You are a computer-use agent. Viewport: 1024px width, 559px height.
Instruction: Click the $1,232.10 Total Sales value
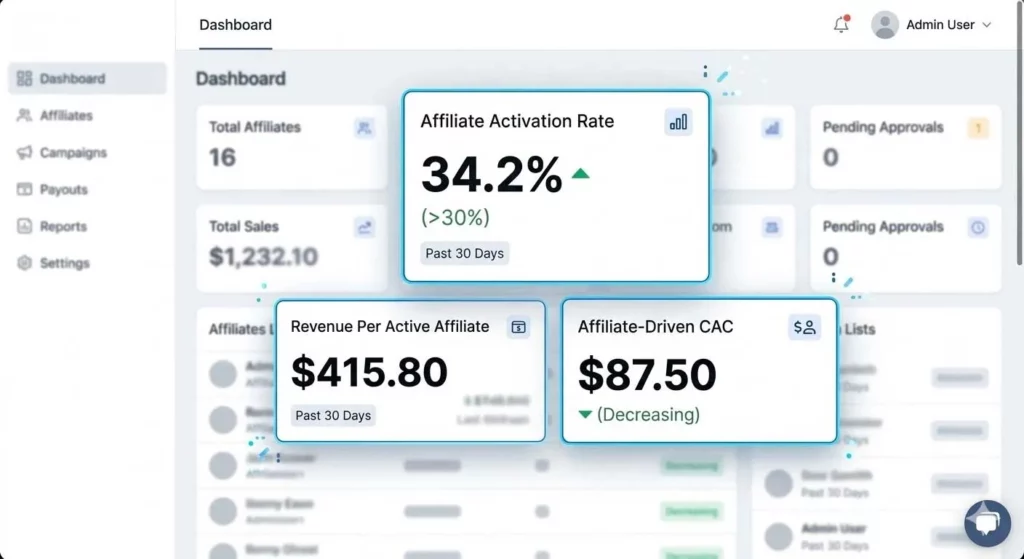click(x=263, y=257)
